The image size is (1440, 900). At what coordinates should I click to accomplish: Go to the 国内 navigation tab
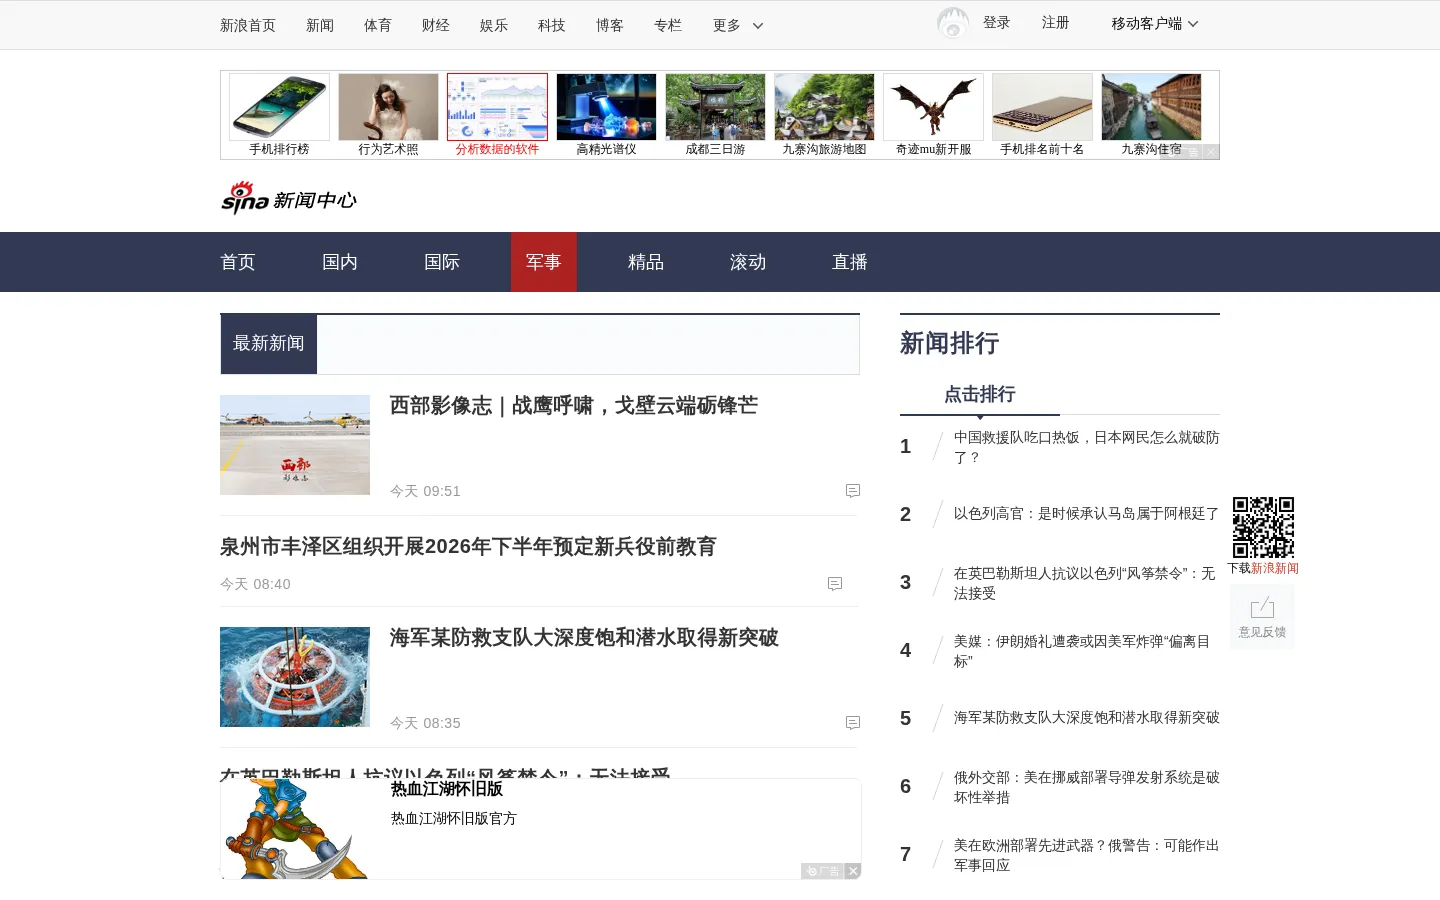[x=340, y=262]
